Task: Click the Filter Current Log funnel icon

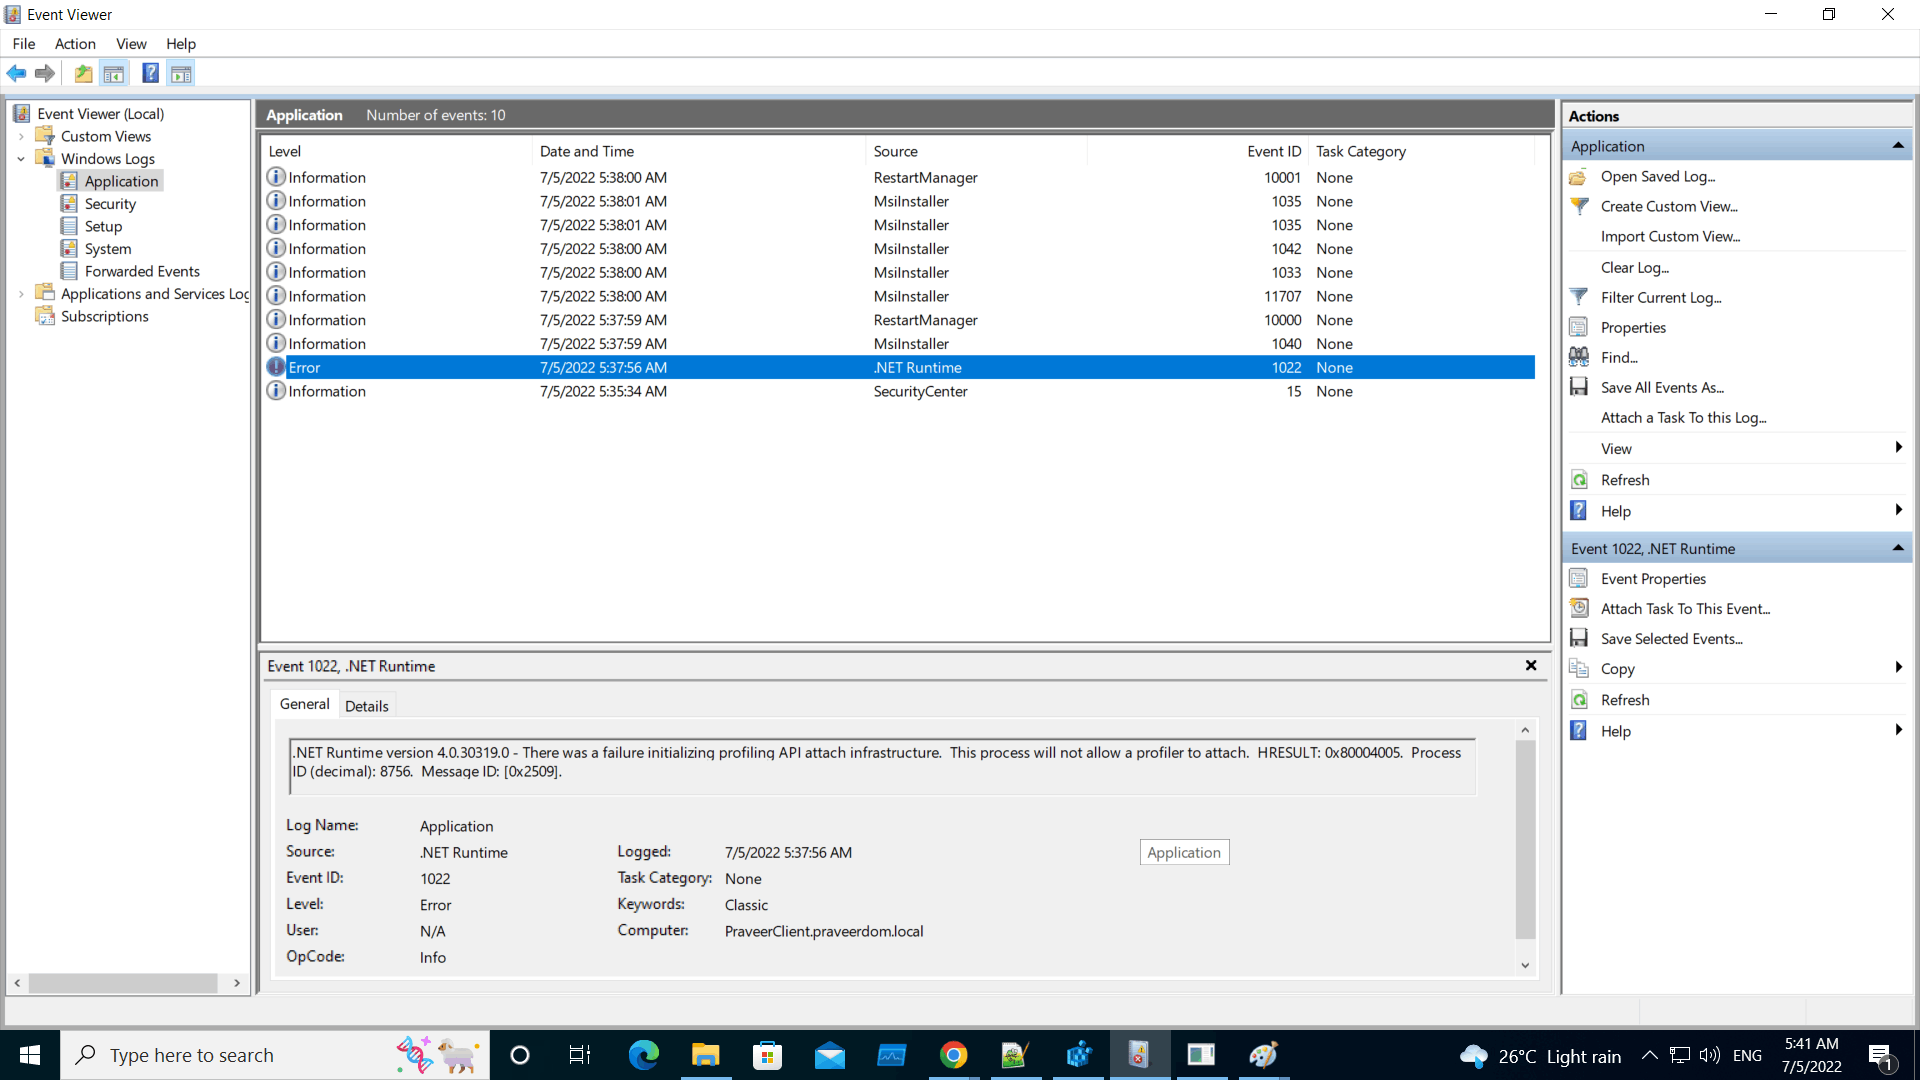Action: tap(1579, 297)
